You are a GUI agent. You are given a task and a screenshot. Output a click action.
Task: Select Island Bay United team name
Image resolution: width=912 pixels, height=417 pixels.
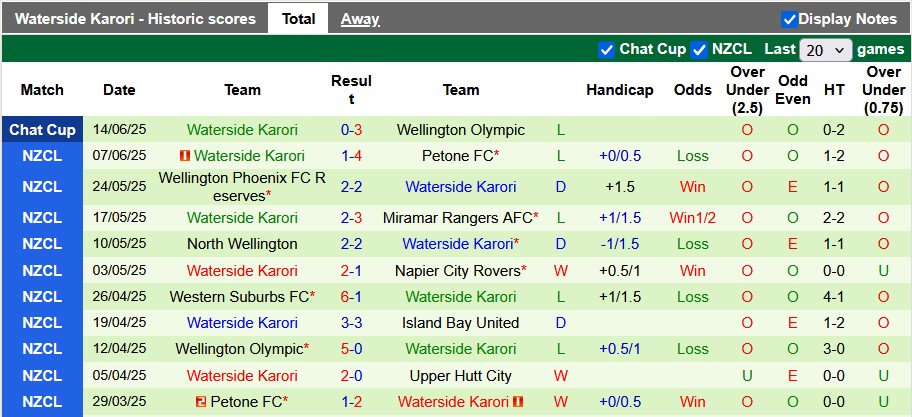460,323
